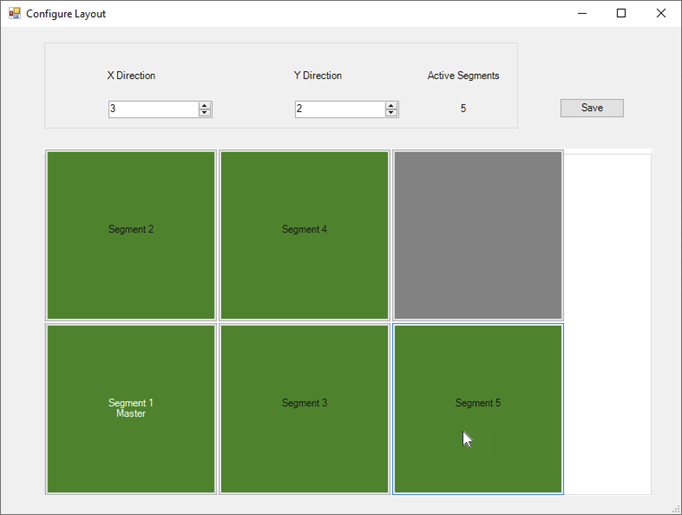Click the X Direction label
Viewport: 682px width, 515px height.
(131, 75)
